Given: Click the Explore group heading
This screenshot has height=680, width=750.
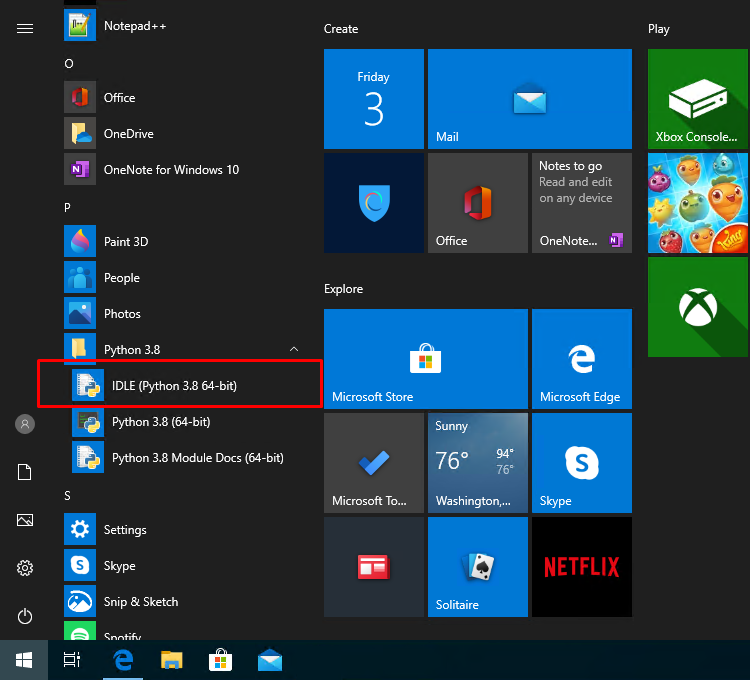Looking at the screenshot, I should 343,289.
